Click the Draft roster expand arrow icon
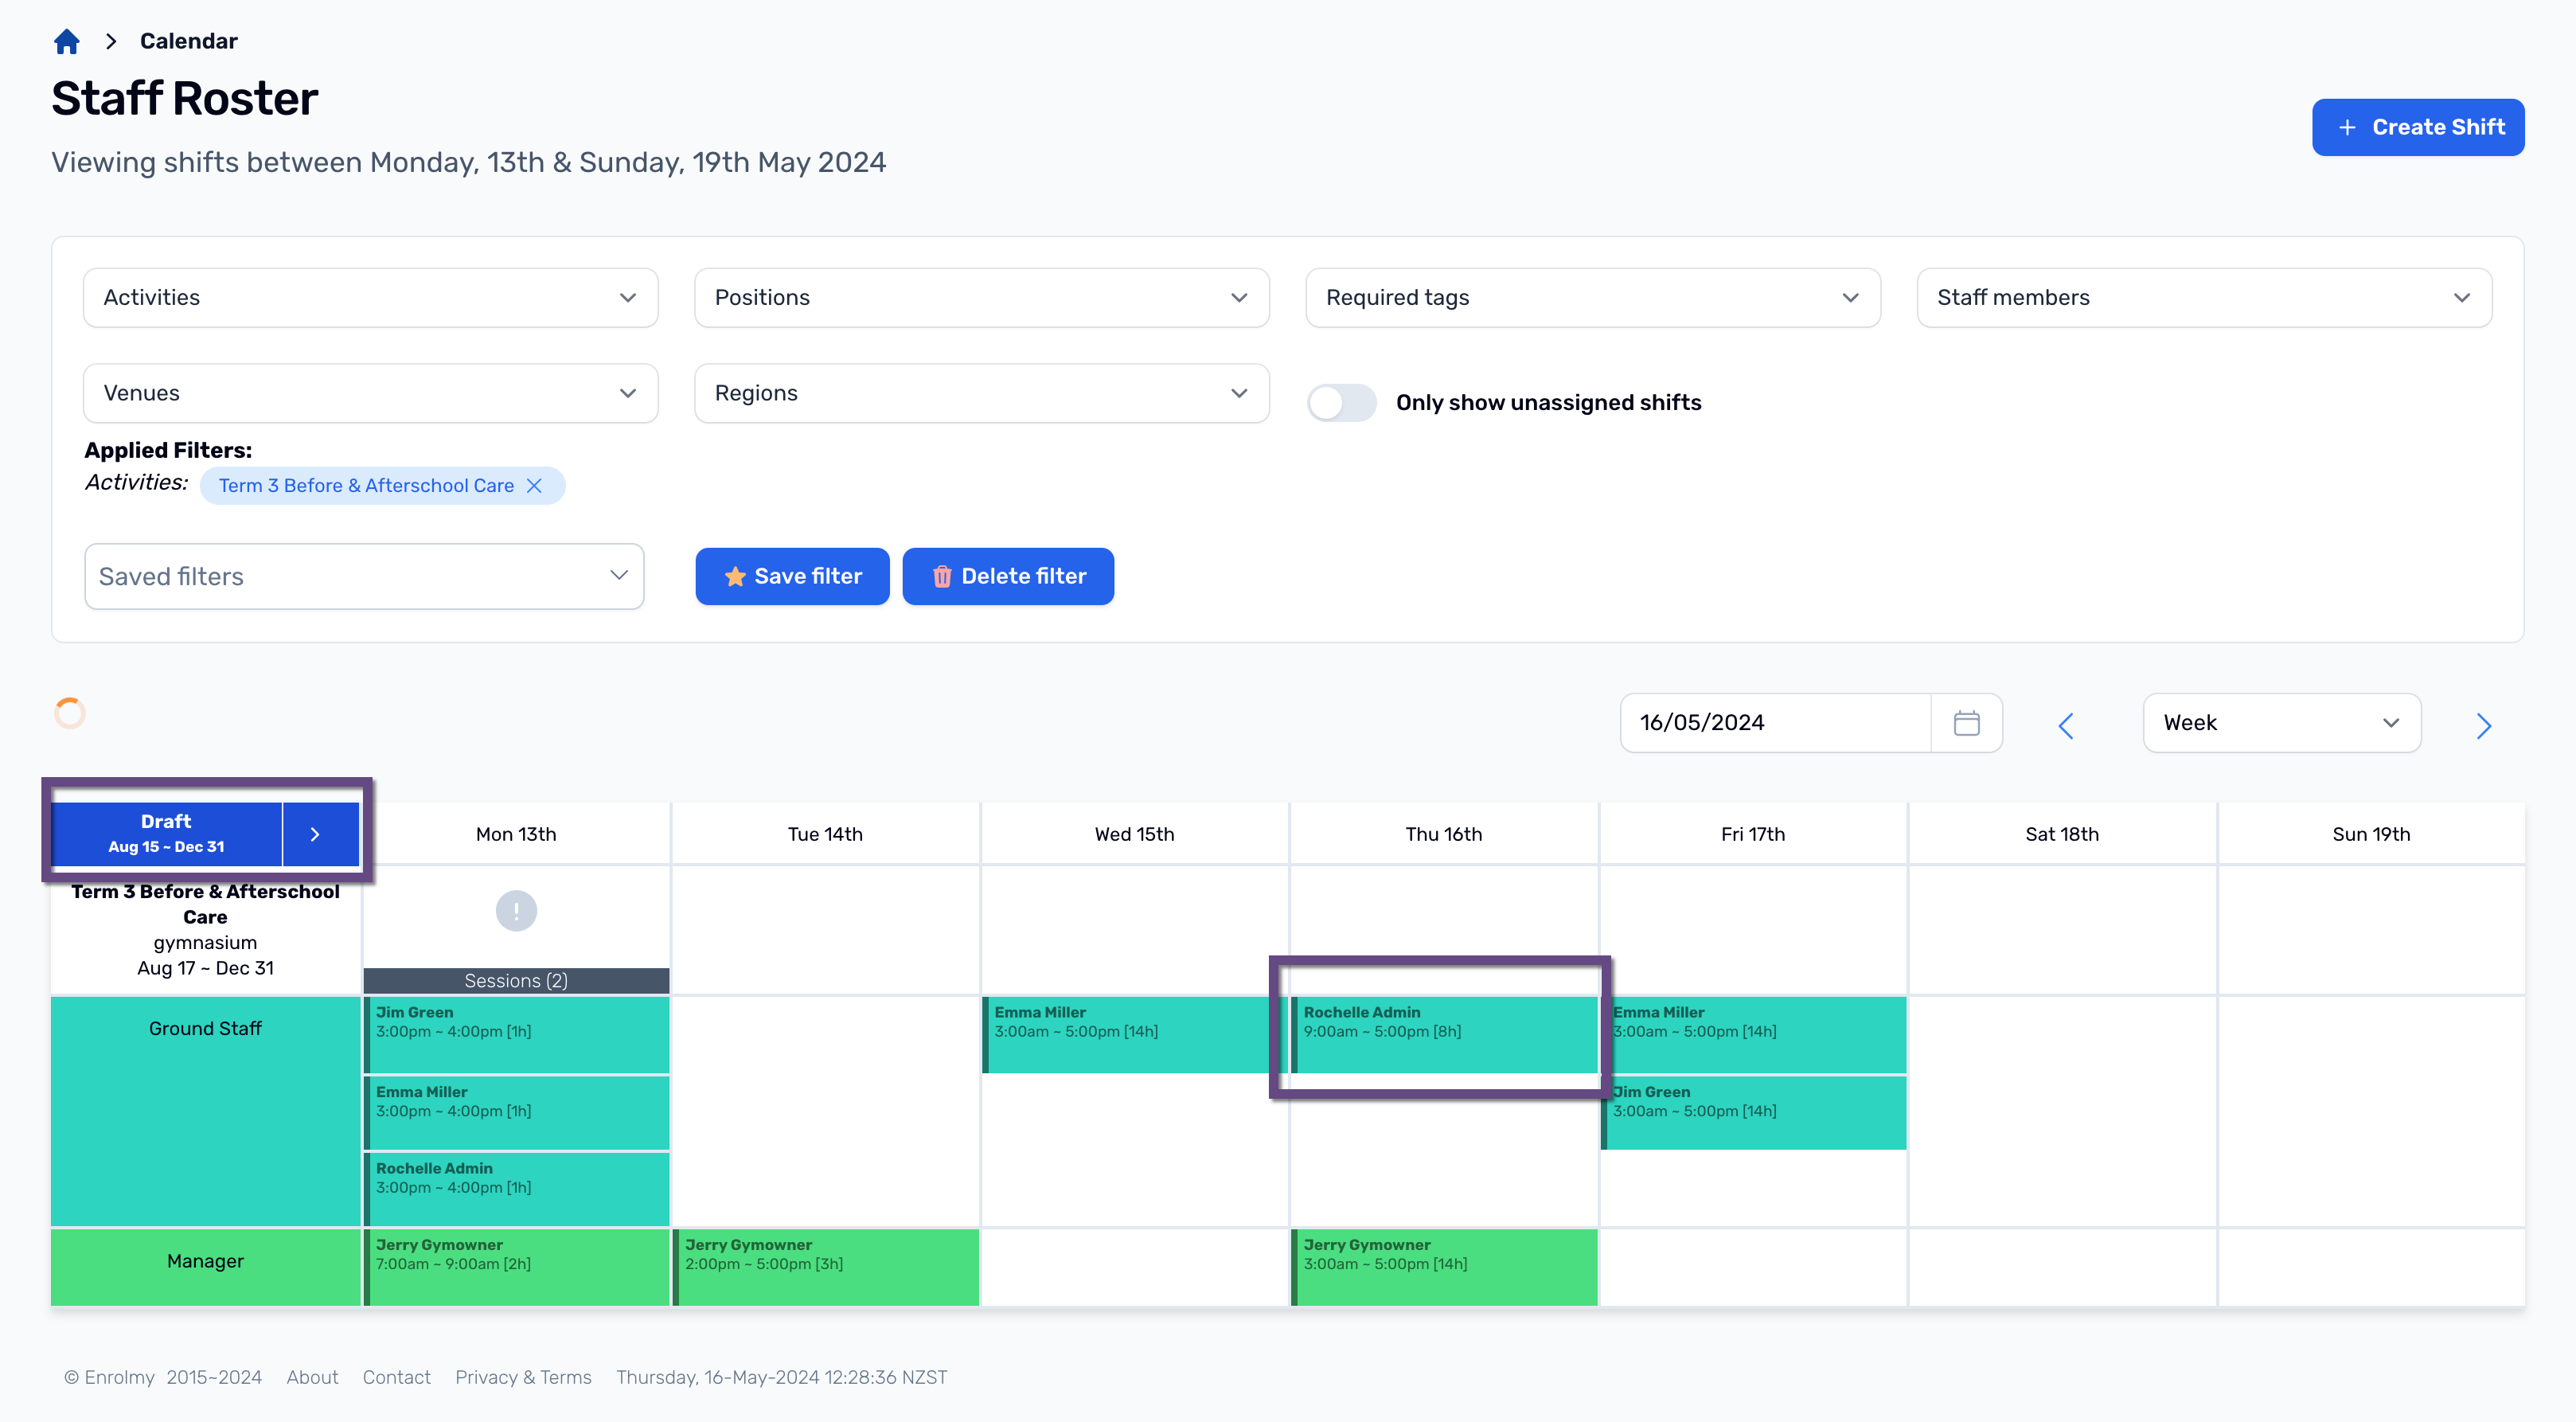2576x1422 pixels. pyautogui.click(x=317, y=834)
